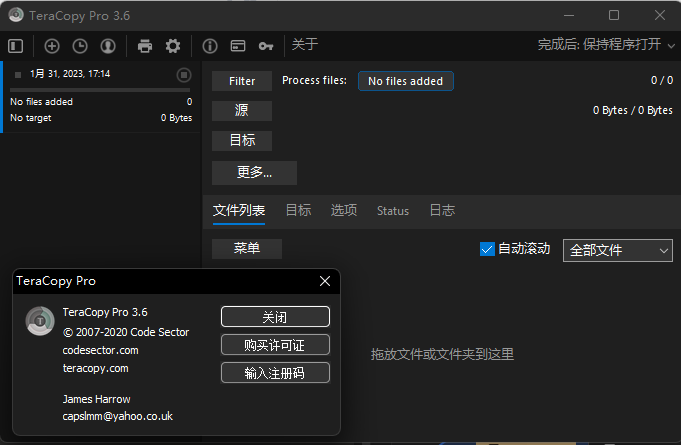Uncheck the 自动滚动 checkbox
This screenshot has height=445, width=681.
pyautogui.click(x=487, y=249)
